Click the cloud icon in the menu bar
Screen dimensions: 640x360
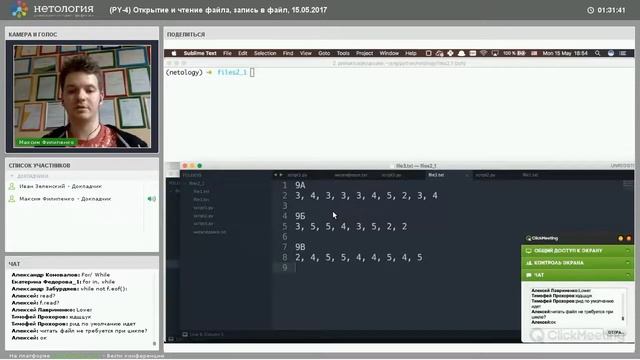coord(461,53)
